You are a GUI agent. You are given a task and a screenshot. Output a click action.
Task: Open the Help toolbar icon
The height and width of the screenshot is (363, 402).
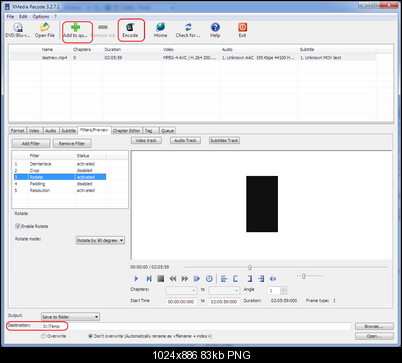[215, 30]
